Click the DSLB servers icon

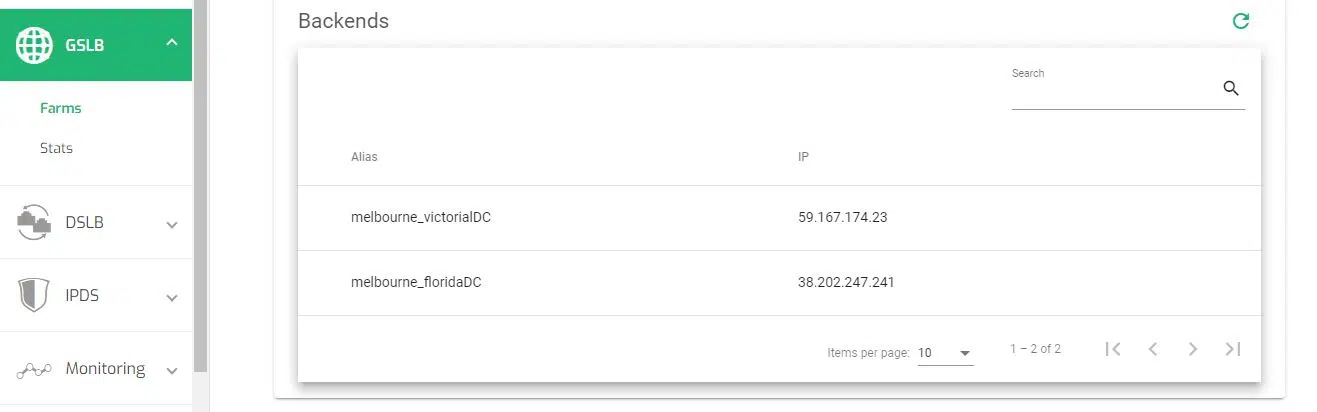click(x=34, y=222)
